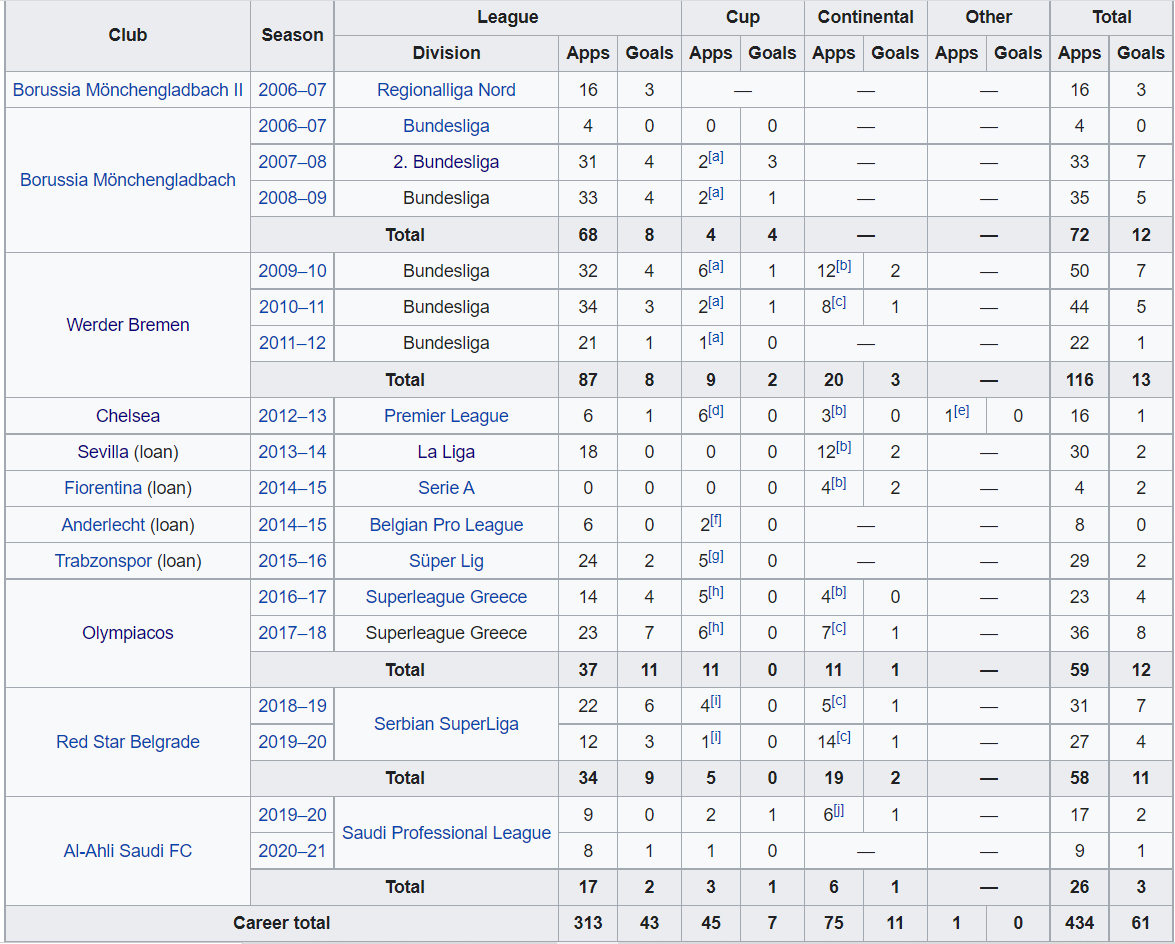
Task: Select Werder Bremen total apps value 116
Action: (1079, 380)
